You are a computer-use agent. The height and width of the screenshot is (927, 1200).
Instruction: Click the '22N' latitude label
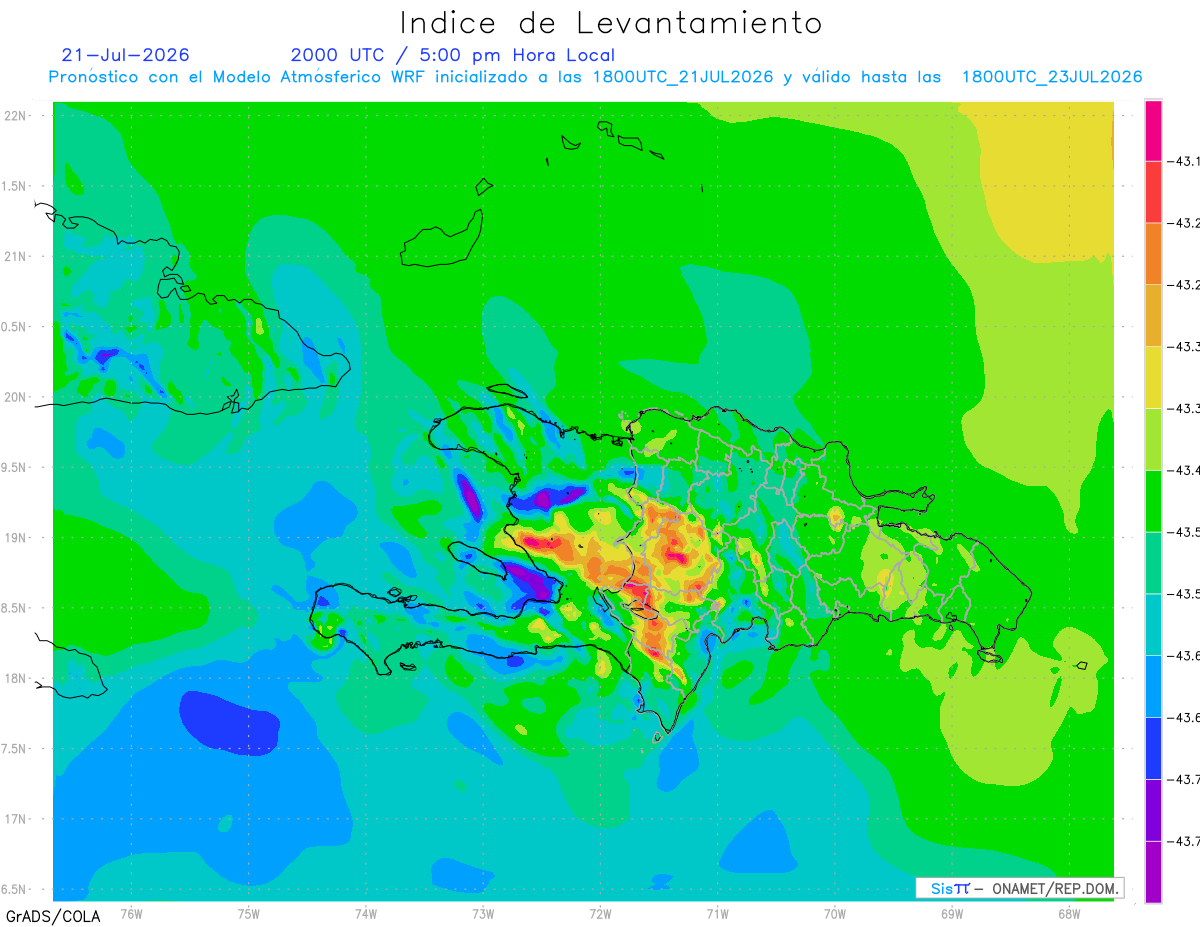pyautogui.click(x=17, y=116)
